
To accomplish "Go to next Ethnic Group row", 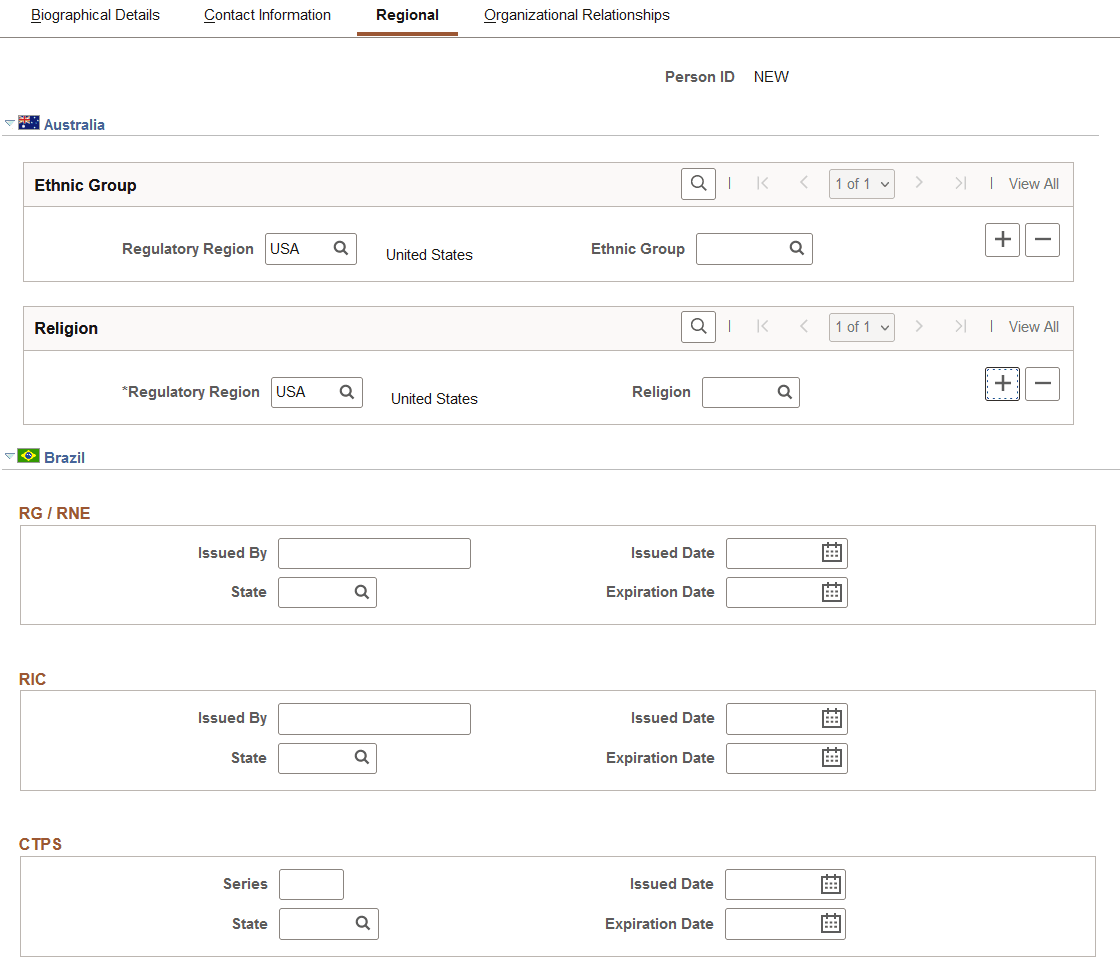I will 919,183.
